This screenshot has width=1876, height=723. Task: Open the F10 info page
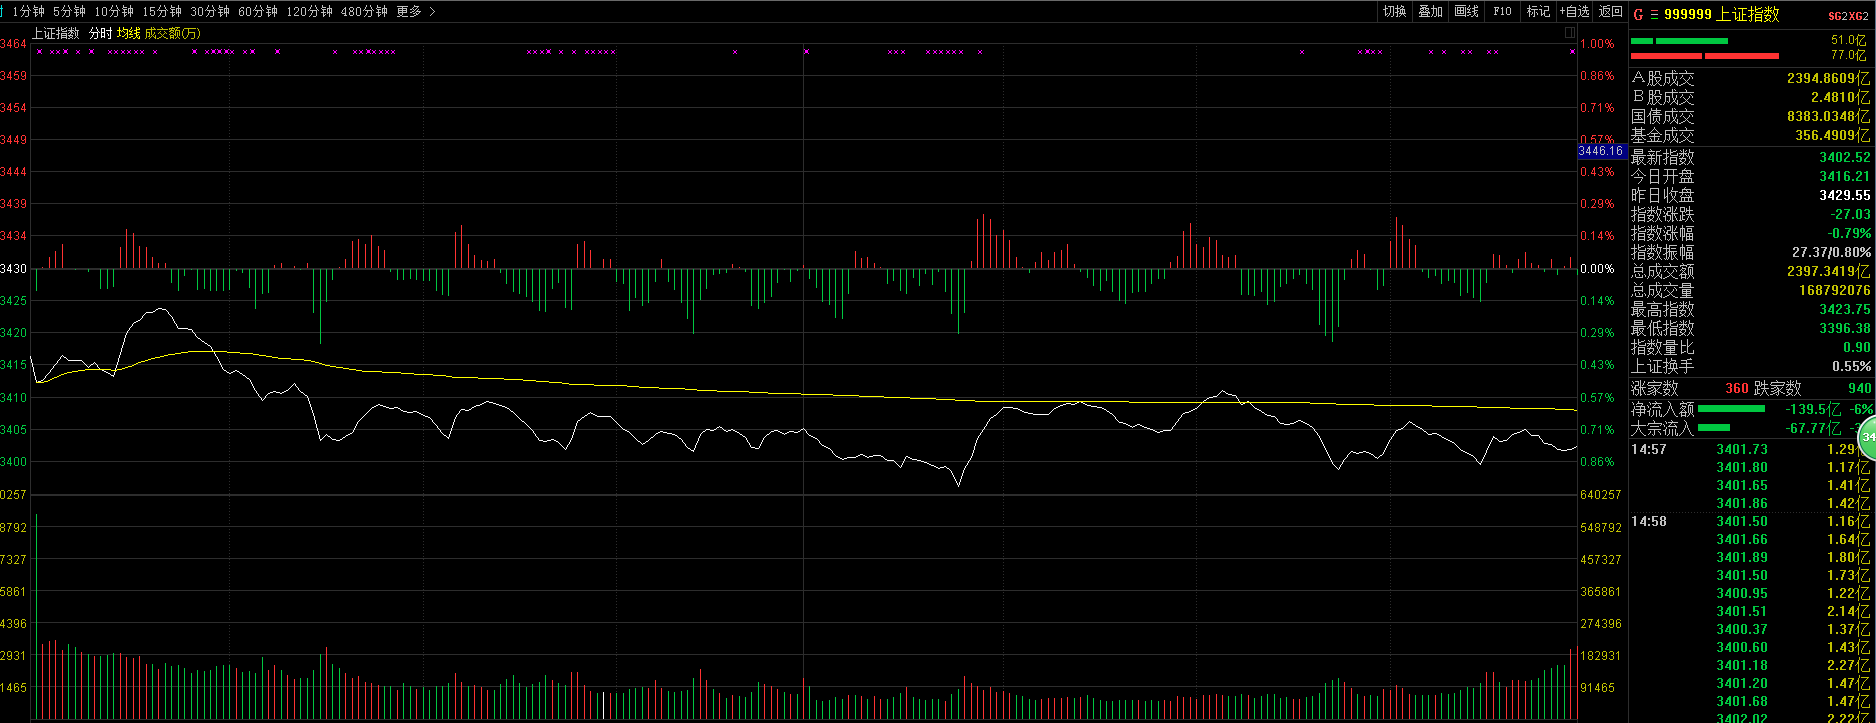click(x=1502, y=12)
